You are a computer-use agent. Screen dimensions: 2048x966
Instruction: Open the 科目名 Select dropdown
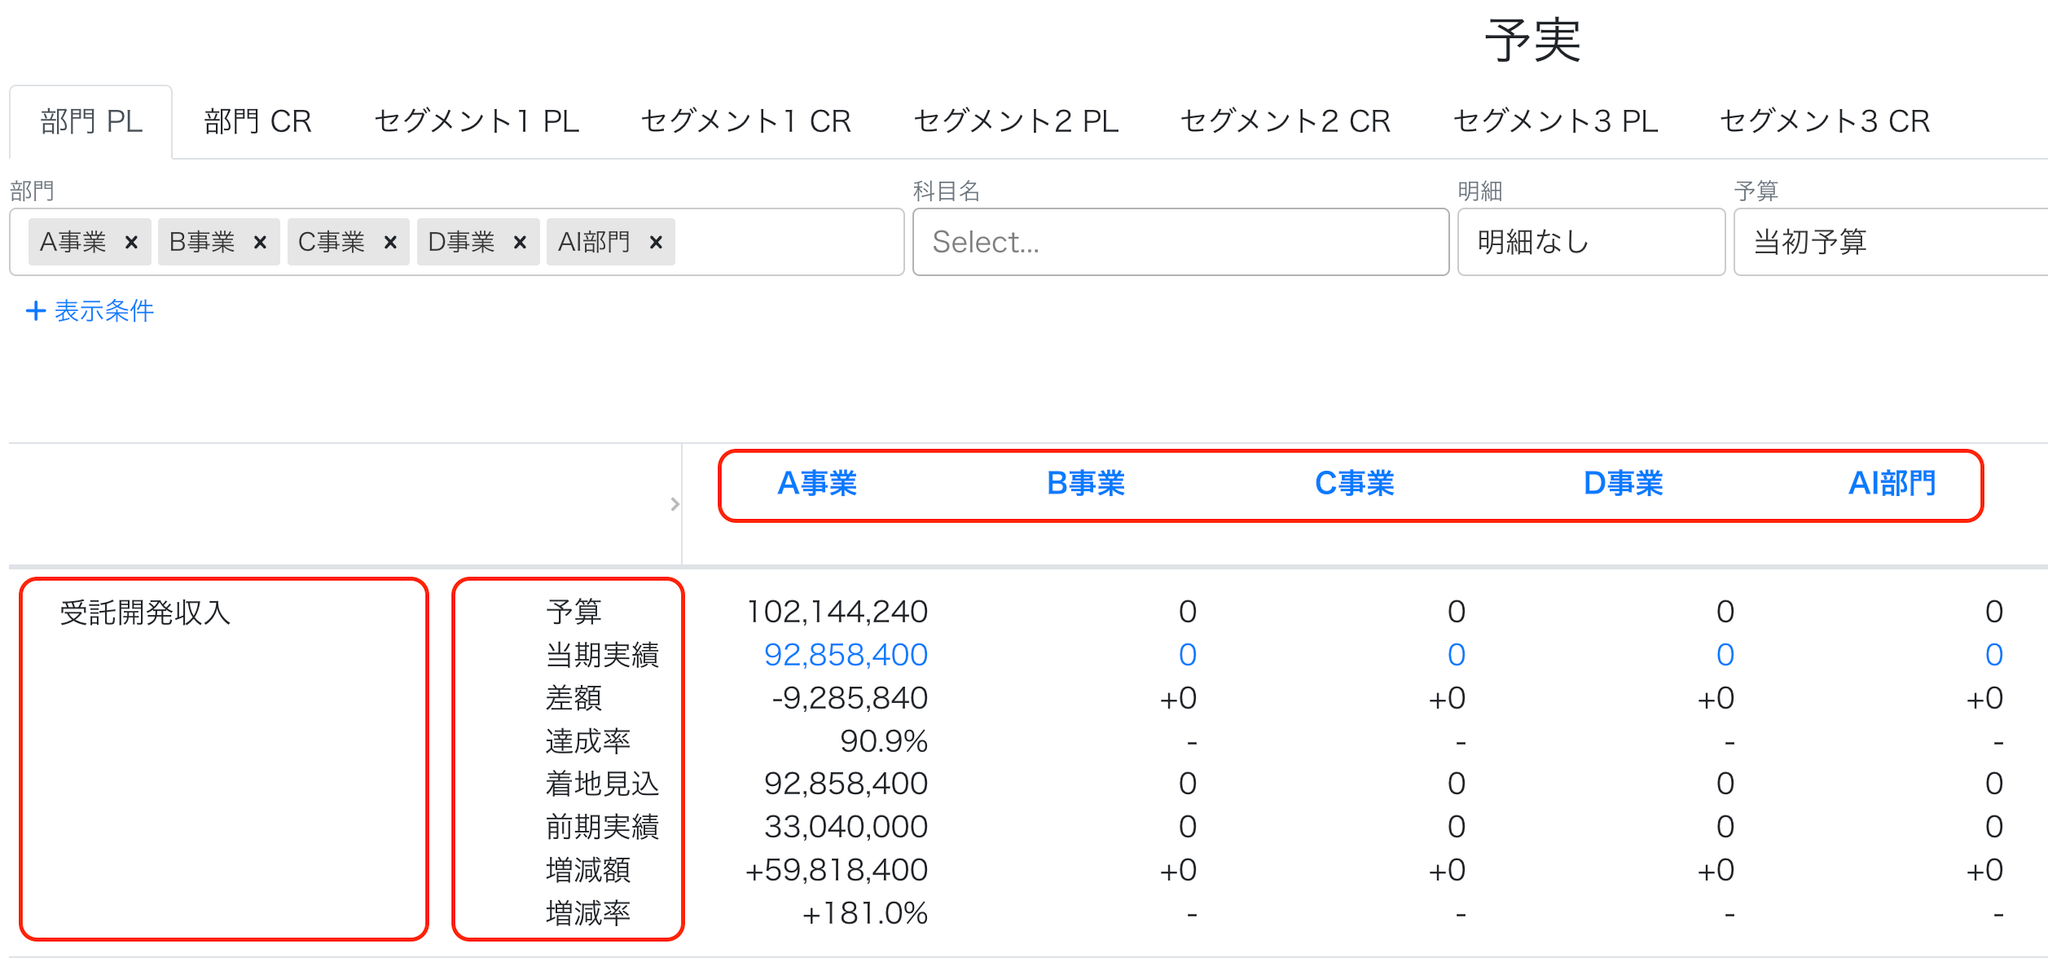coord(1180,242)
